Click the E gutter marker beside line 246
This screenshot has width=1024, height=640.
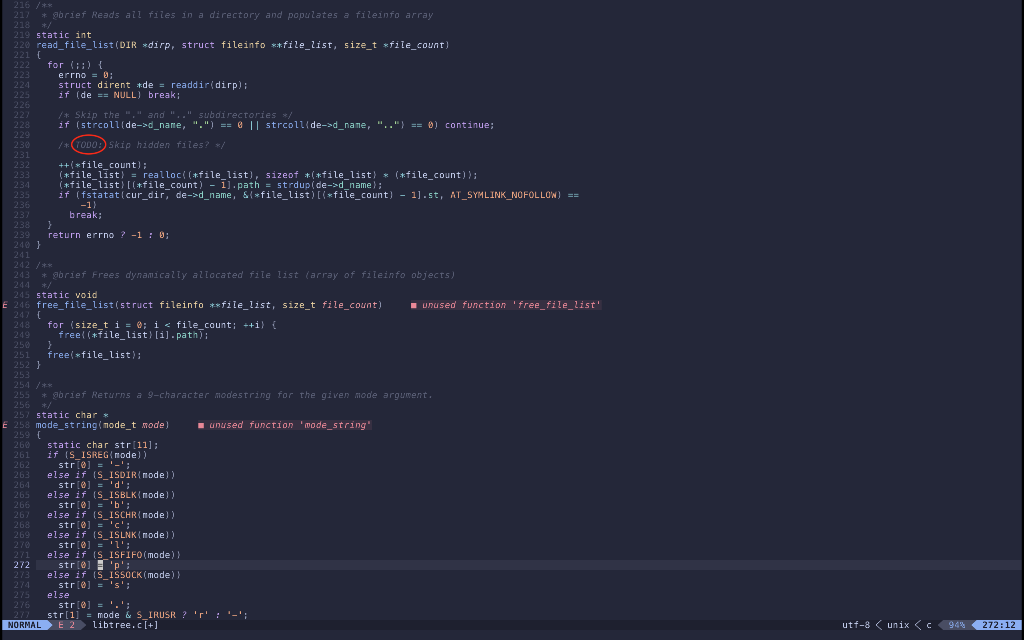tap(4, 304)
